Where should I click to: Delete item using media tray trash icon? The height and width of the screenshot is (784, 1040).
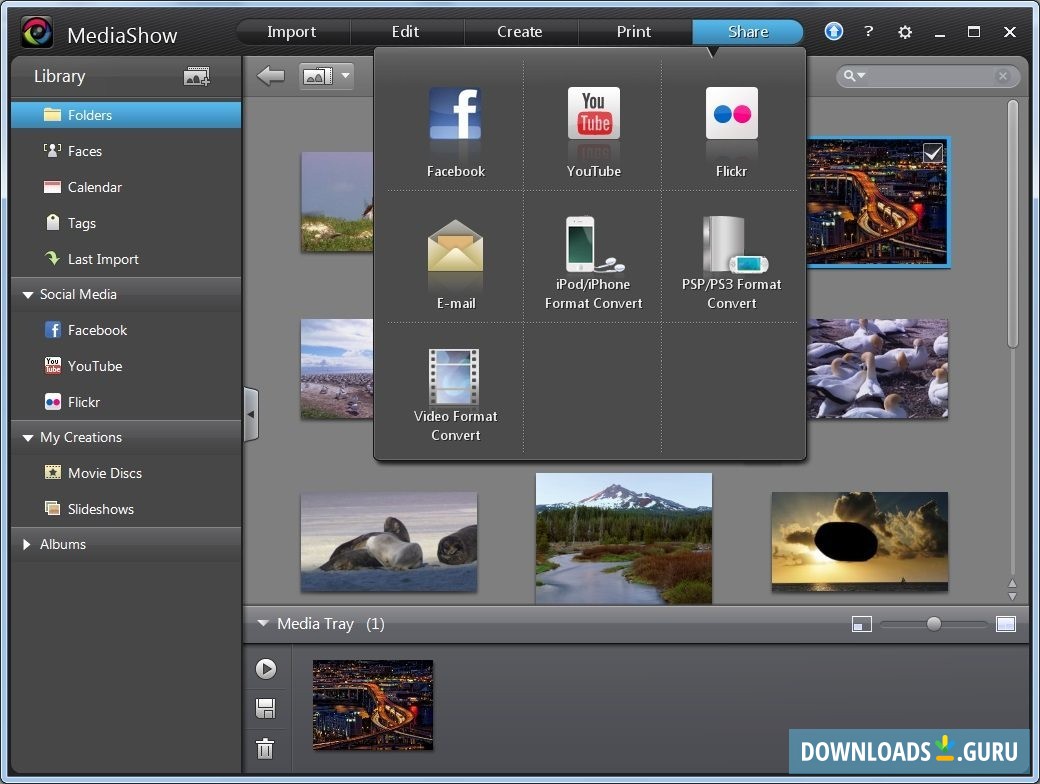coord(265,748)
